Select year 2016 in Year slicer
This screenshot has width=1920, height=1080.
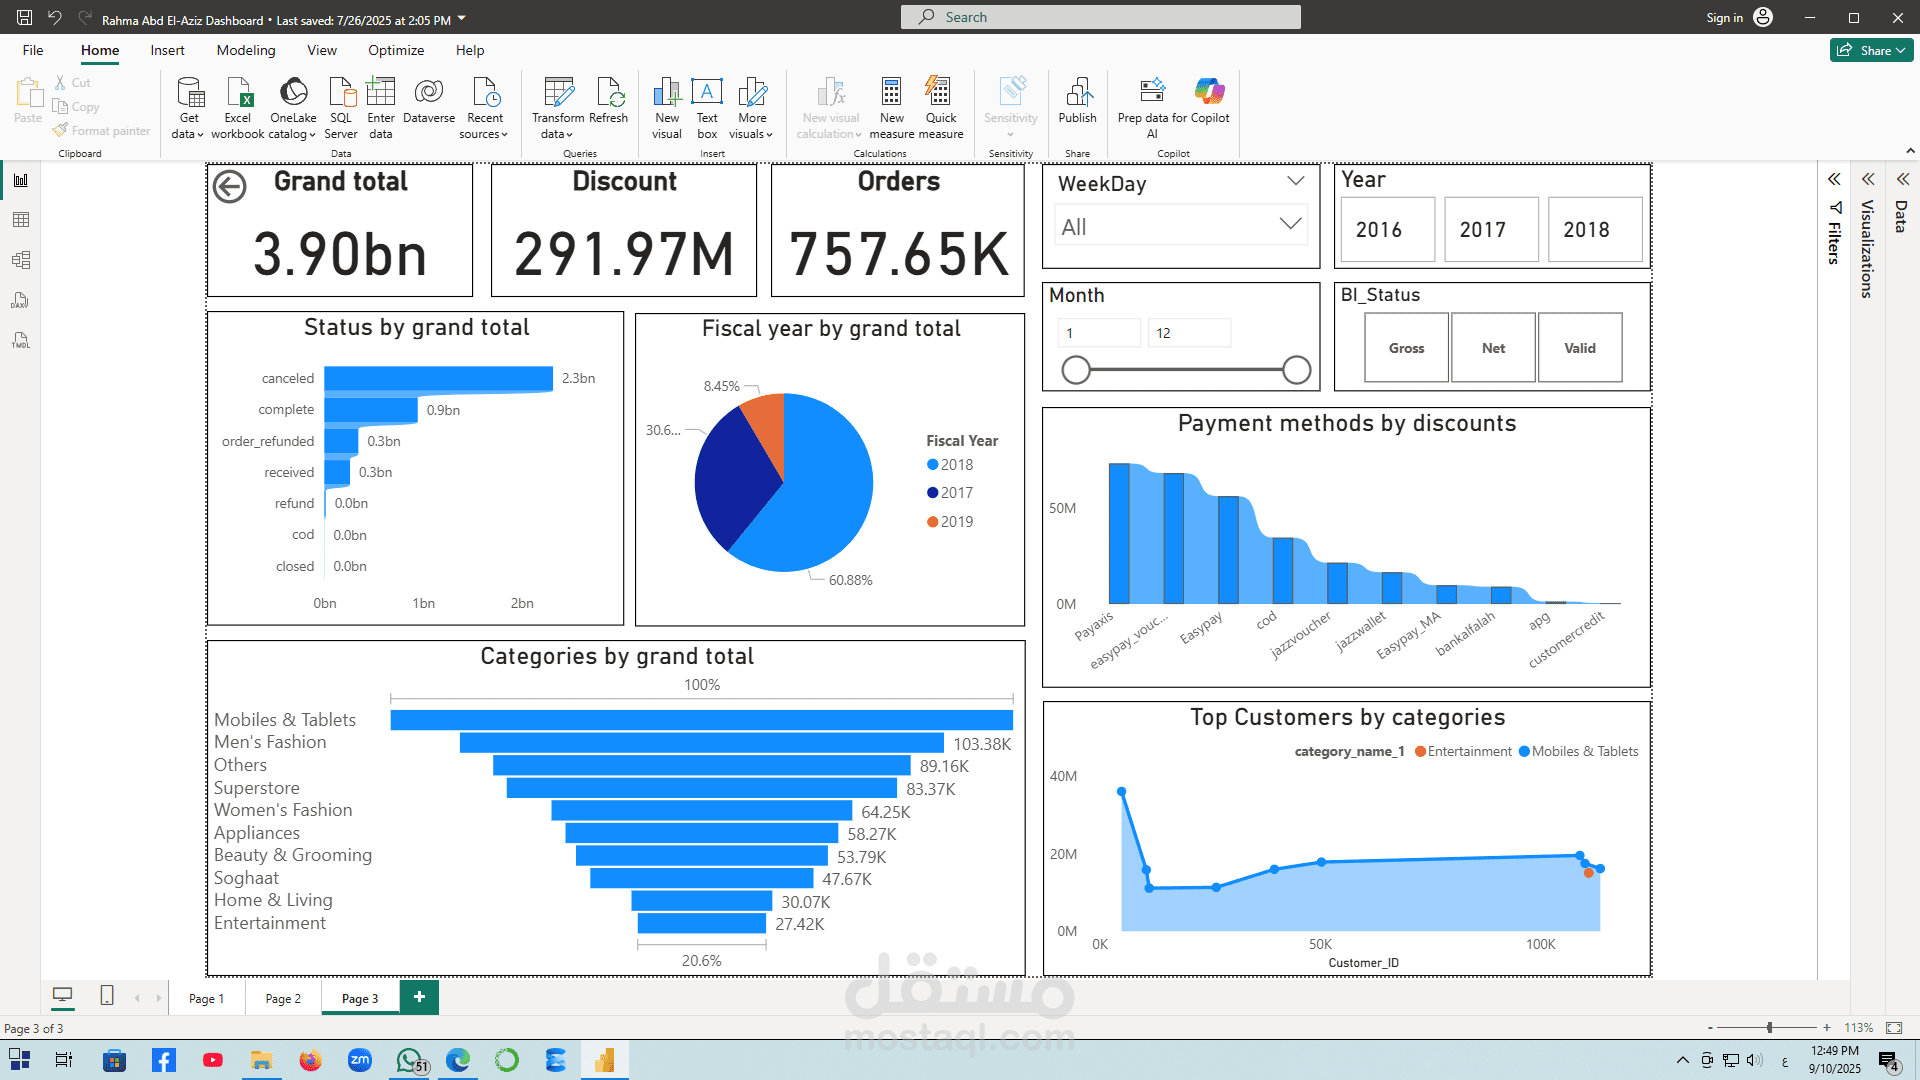point(1388,230)
